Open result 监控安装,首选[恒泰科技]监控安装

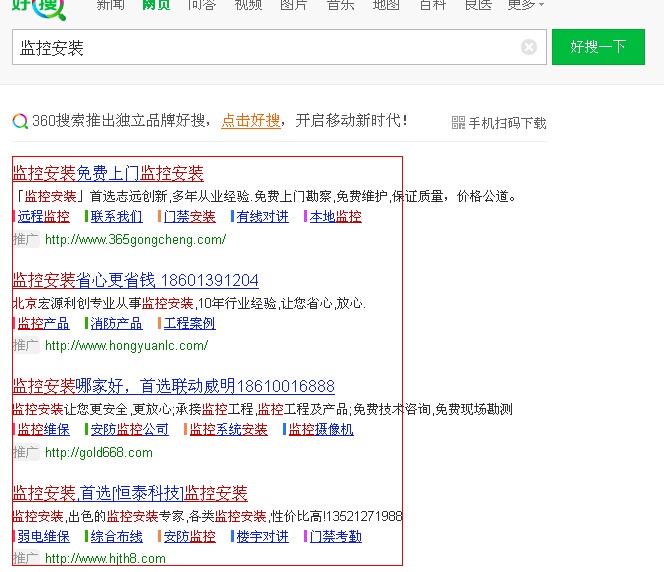click(130, 493)
